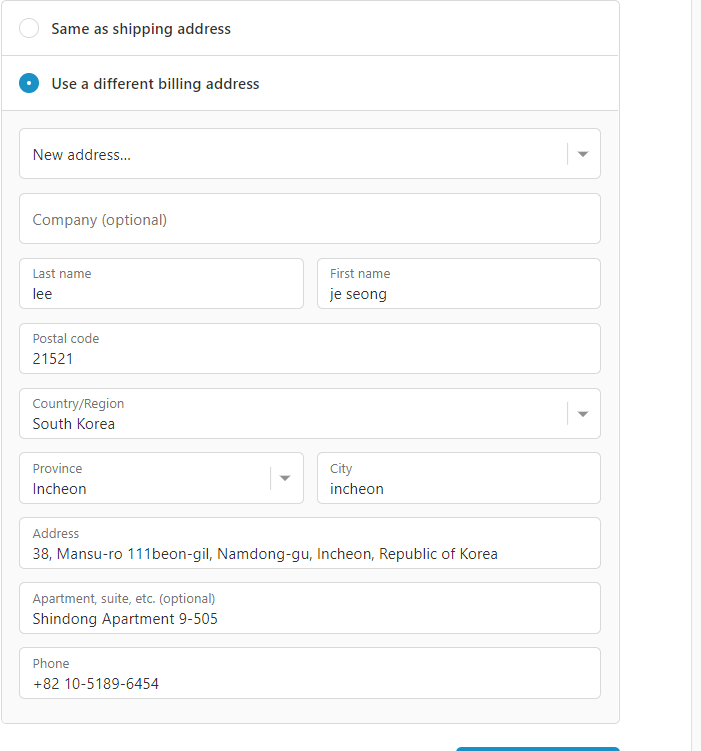Click the Phone field with +82 number

coord(310,673)
